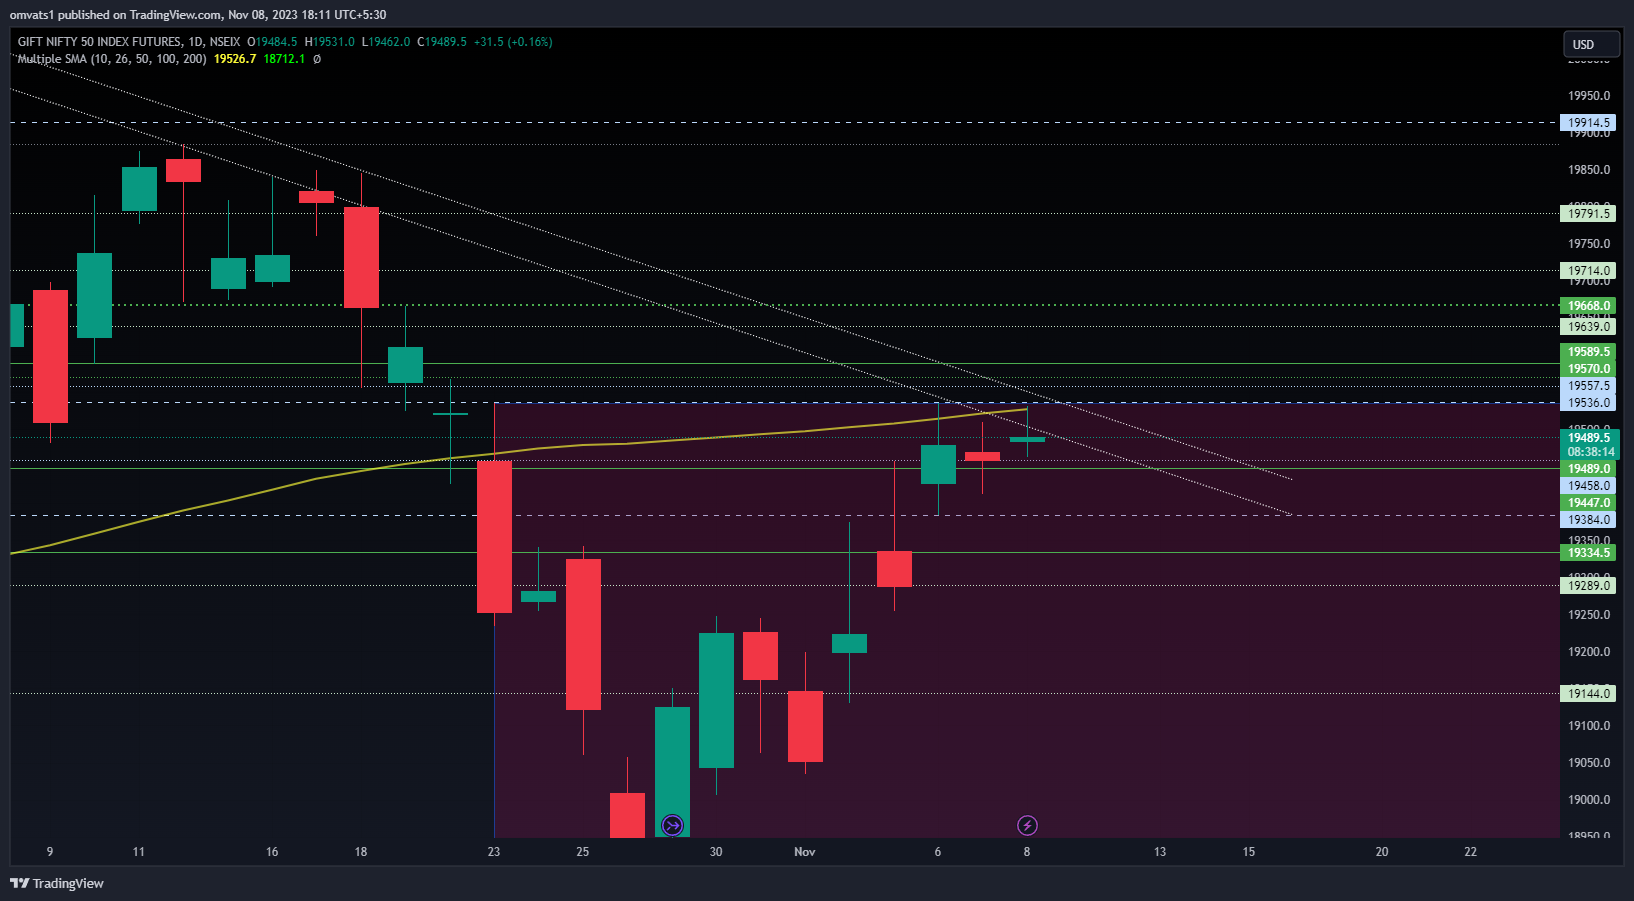This screenshot has height=901, width=1634.
Task: Click the green SMA value 18712.1
Action: tap(284, 59)
